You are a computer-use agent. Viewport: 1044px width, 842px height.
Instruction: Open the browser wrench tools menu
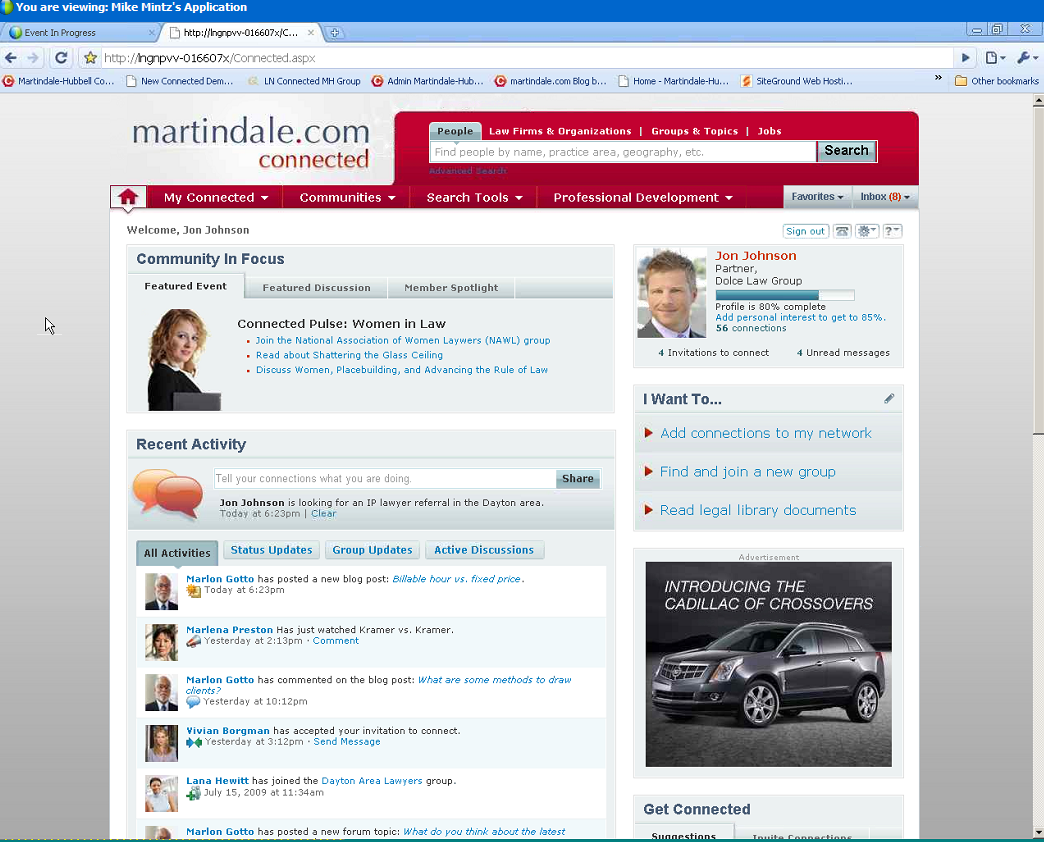(1027, 58)
